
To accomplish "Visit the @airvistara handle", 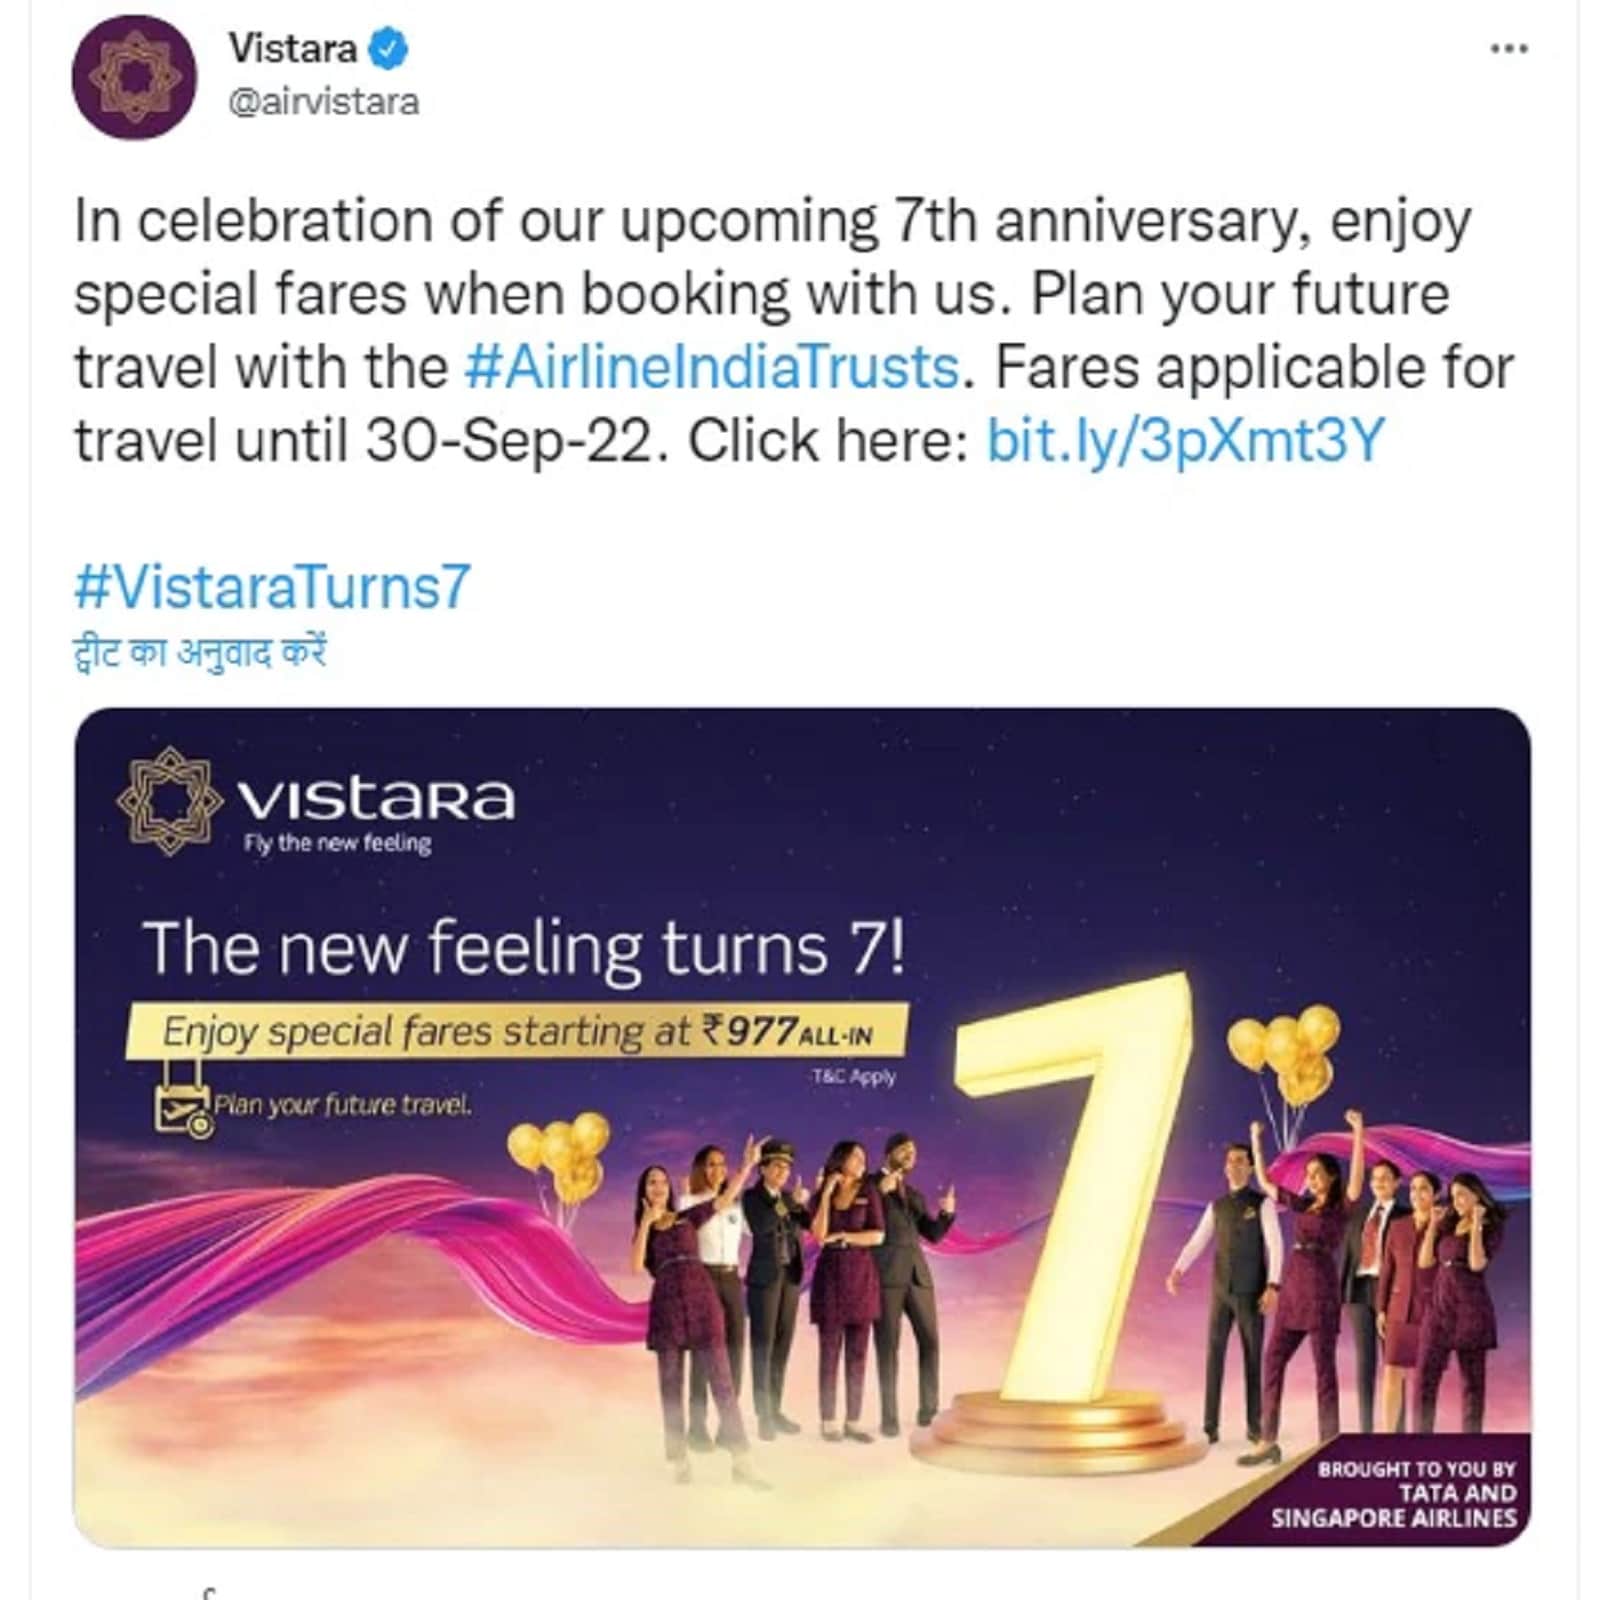I will tap(324, 102).
